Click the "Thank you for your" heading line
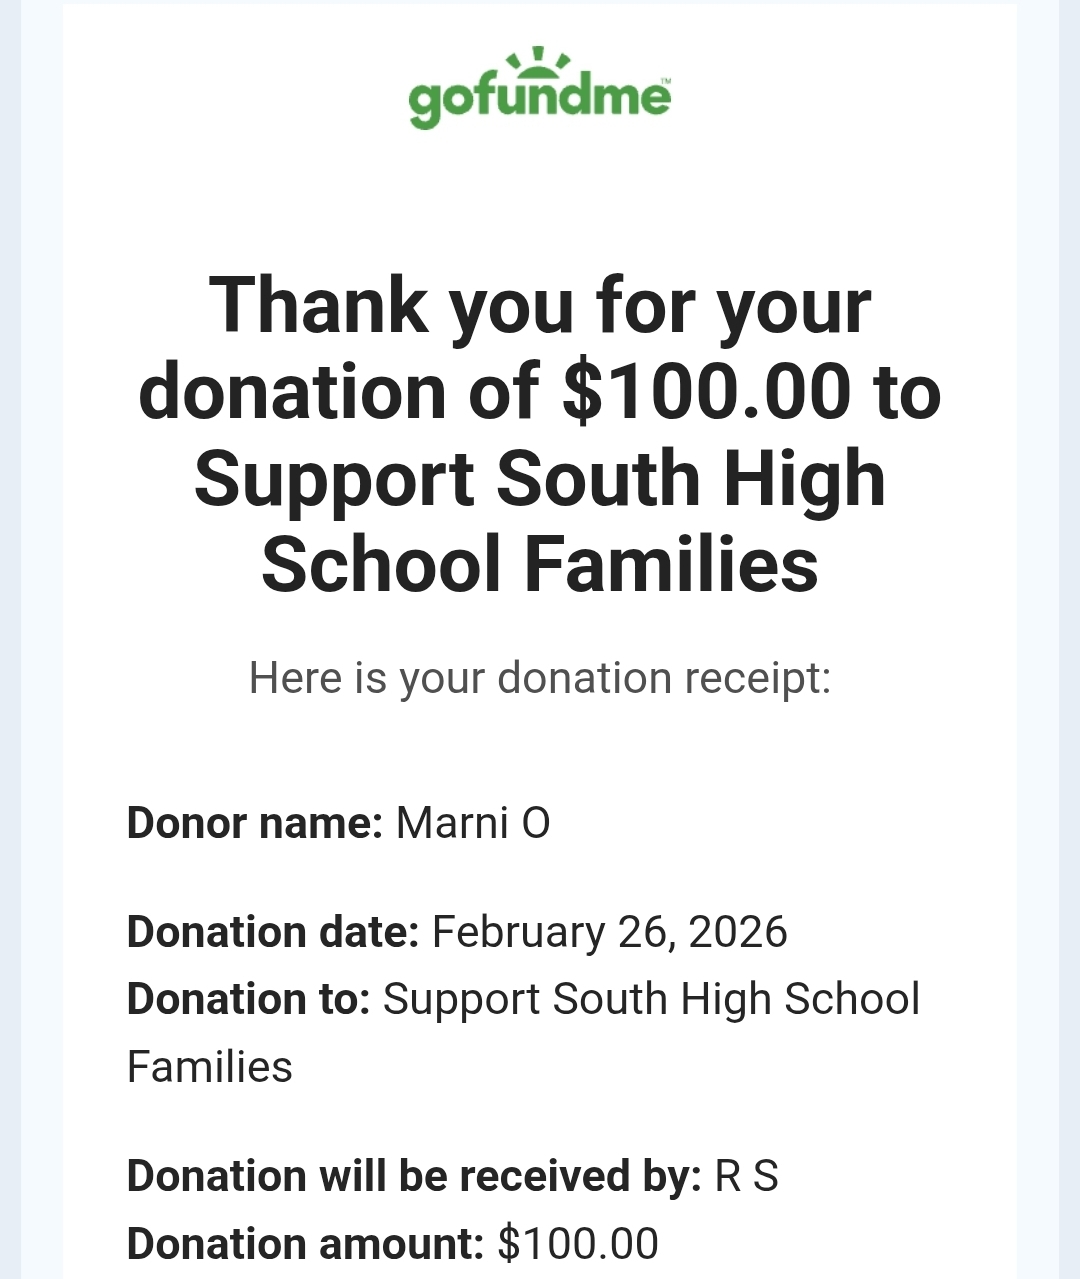 coord(540,305)
